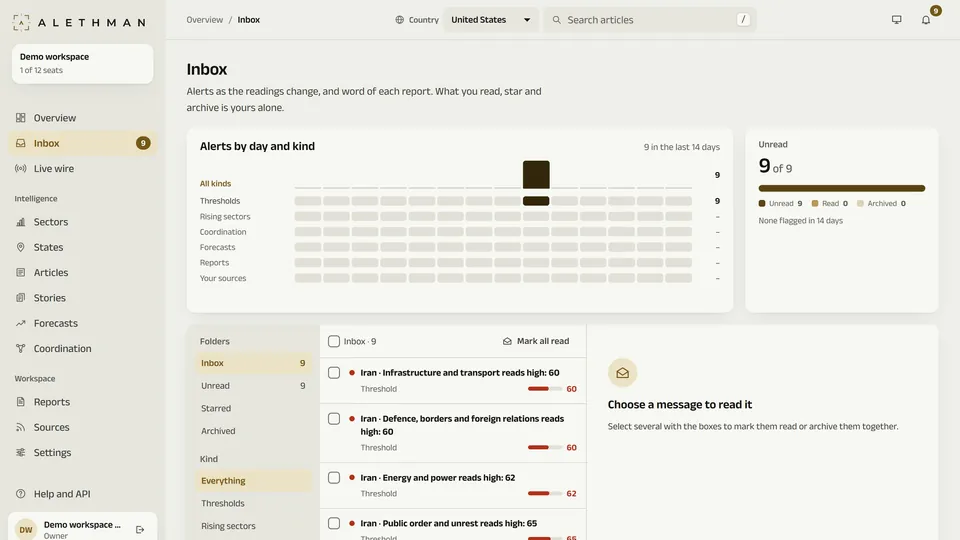Click the Reports file icon in sidebar
Image resolution: width=960 pixels, height=540 pixels.
click(21, 402)
